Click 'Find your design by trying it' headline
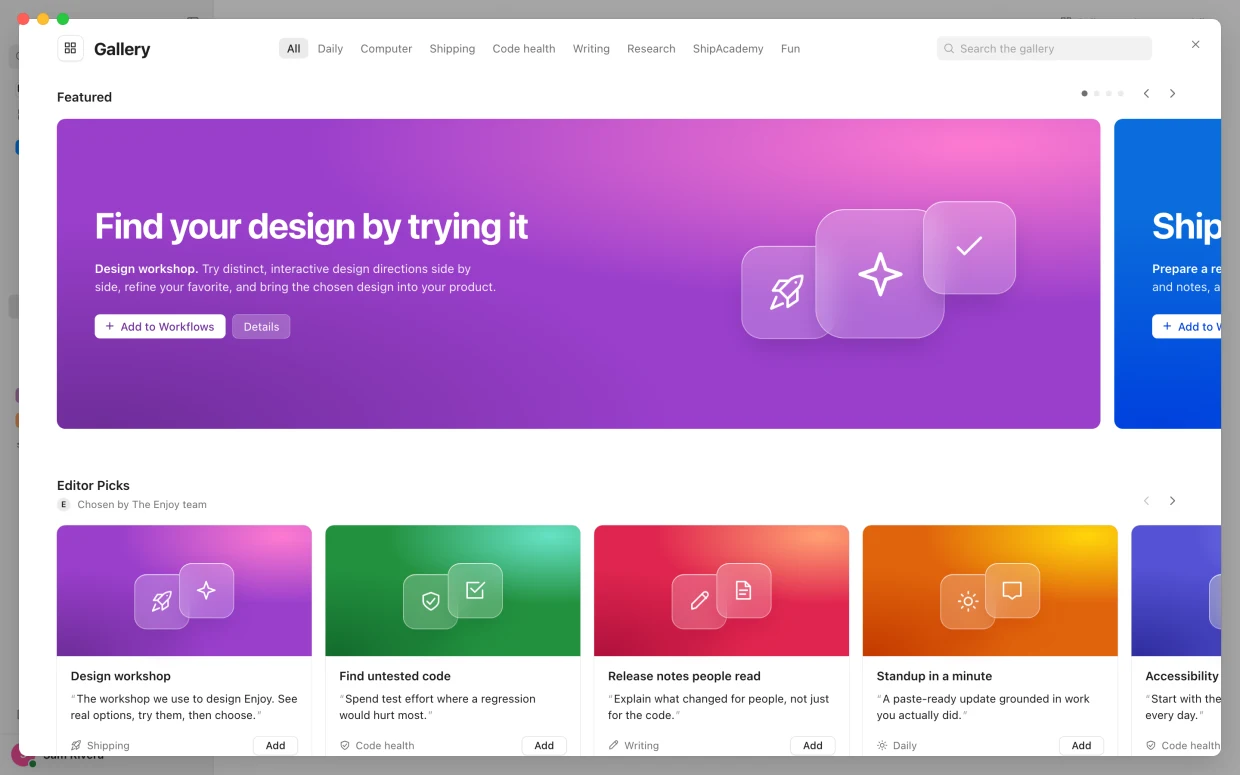 pos(311,227)
